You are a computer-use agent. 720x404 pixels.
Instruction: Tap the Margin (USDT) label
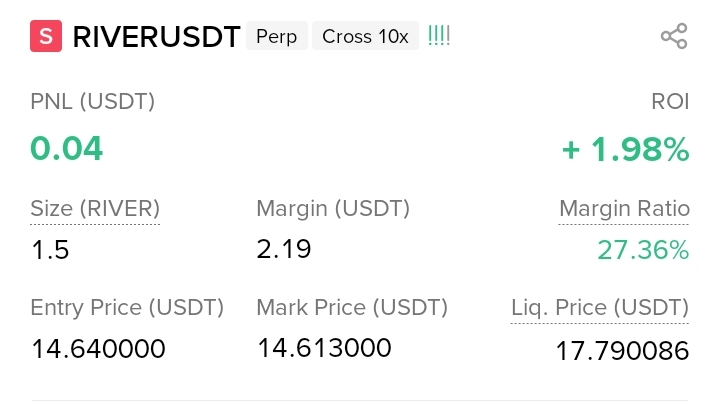pyautogui.click(x=333, y=209)
